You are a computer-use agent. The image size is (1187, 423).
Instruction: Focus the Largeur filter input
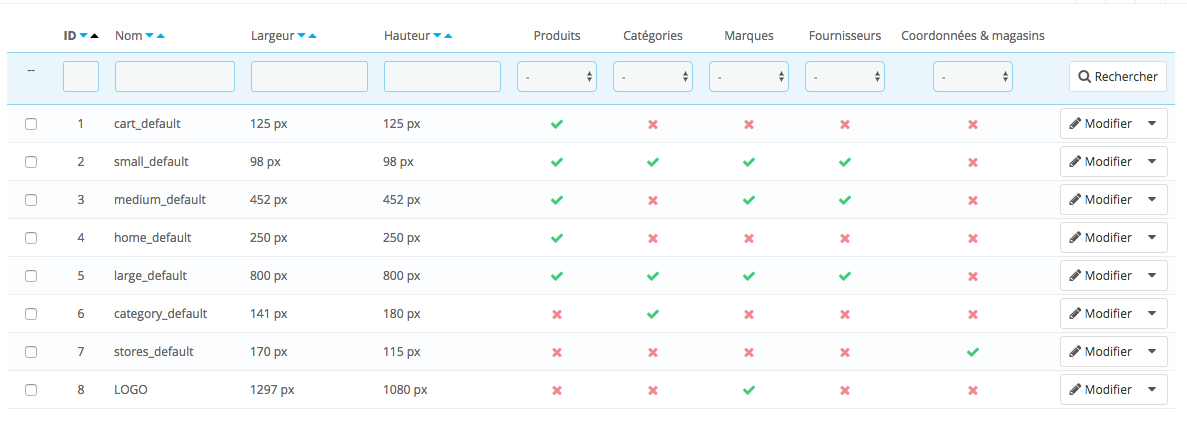(x=309, y=77)
